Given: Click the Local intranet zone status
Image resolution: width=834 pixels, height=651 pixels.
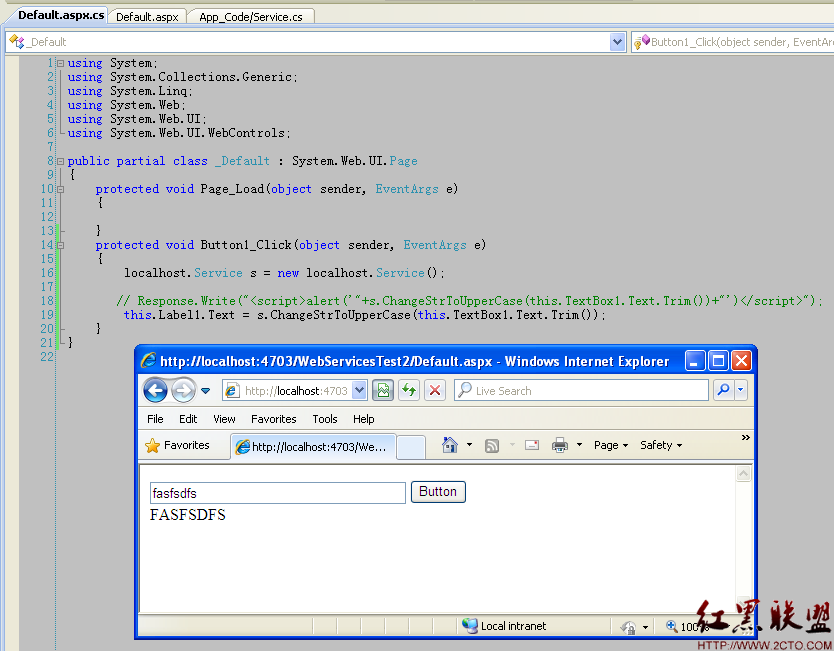Looking at the screenshot, I should click(x=504, y=626).
